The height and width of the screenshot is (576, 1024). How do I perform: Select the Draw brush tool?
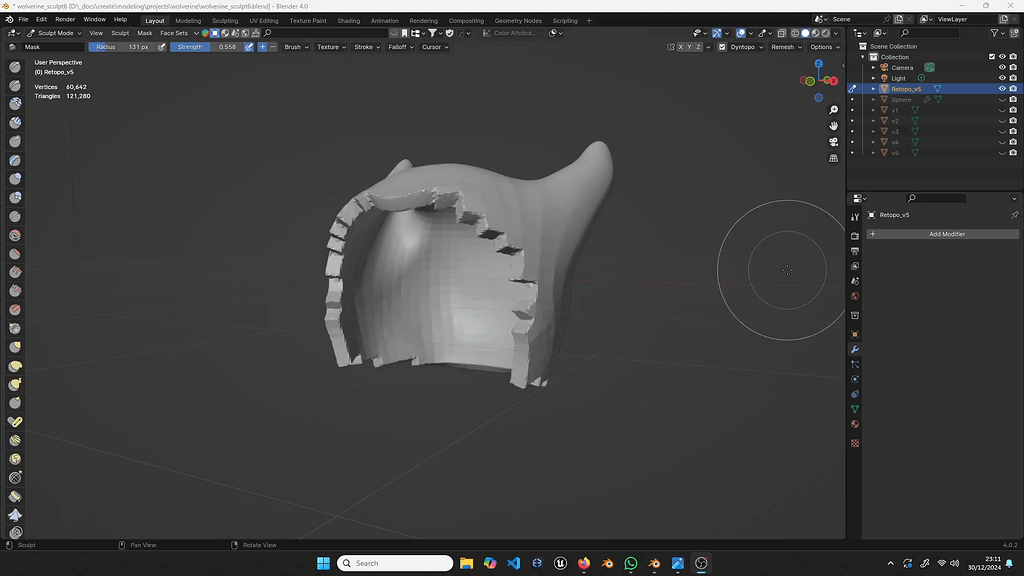(15, 67)
